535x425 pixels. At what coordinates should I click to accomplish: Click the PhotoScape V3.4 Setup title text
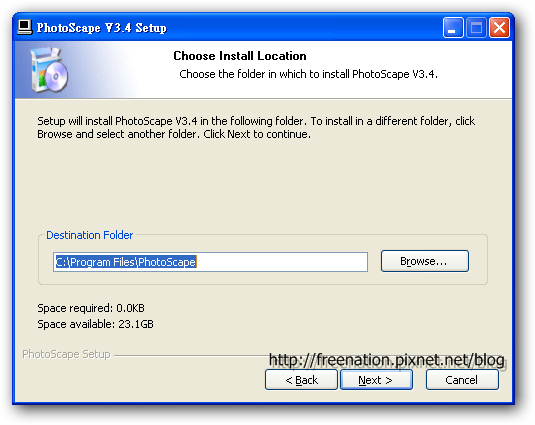point(102,28)
